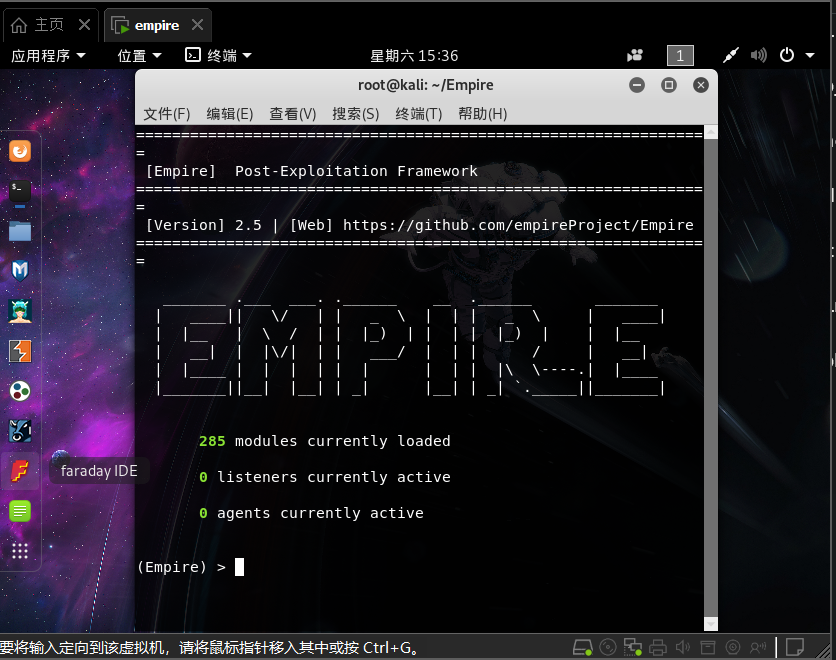
Task: Click VMware printer status icon
Action: coord(657,647)
